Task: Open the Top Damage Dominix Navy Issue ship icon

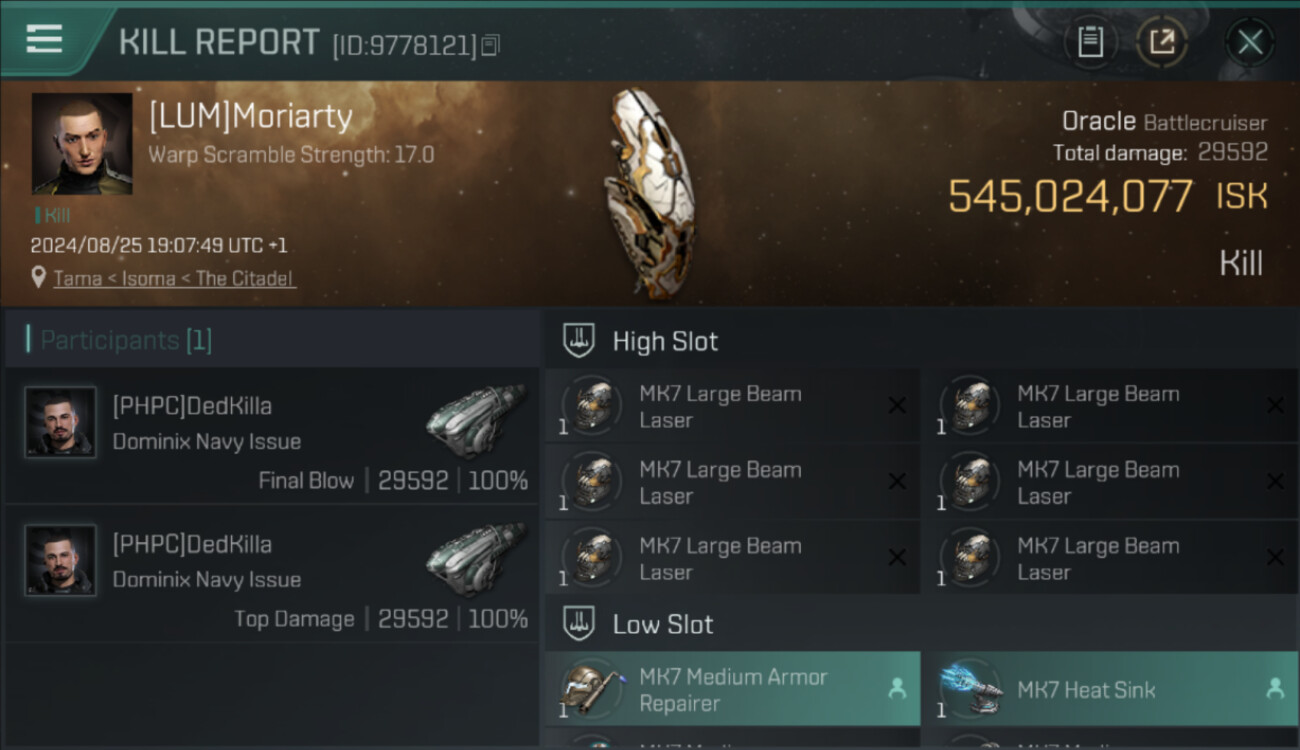Action: coord(475,560)
